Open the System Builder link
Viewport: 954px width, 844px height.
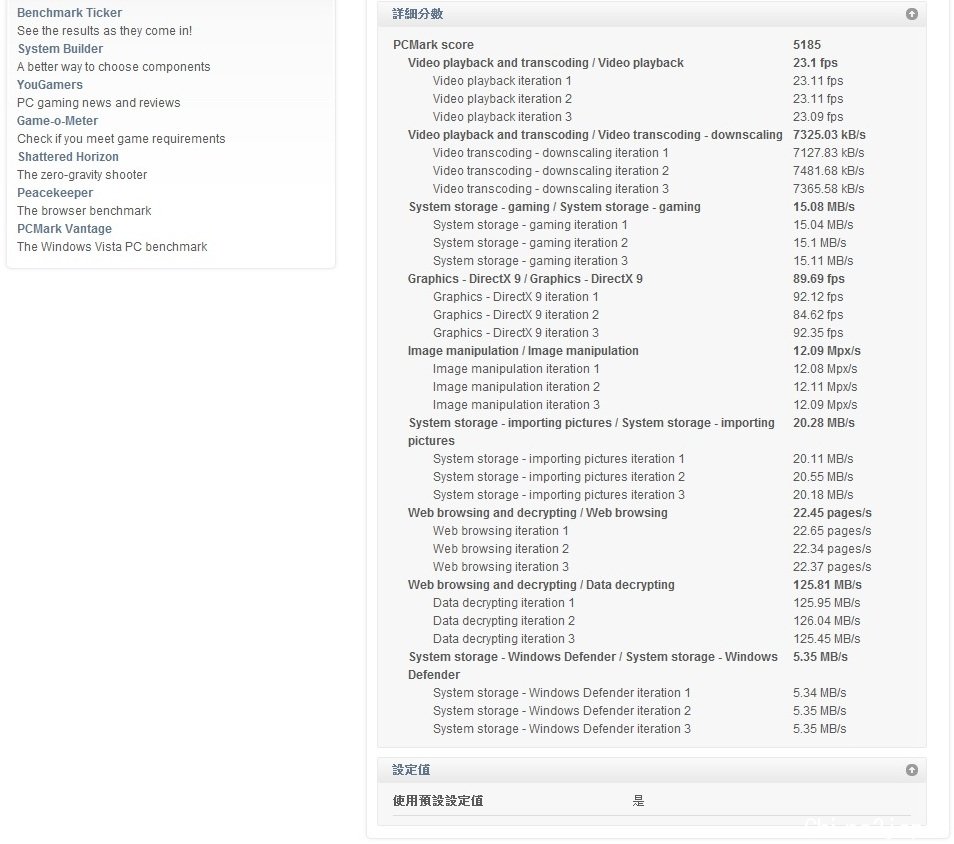[x=60, y=49]
